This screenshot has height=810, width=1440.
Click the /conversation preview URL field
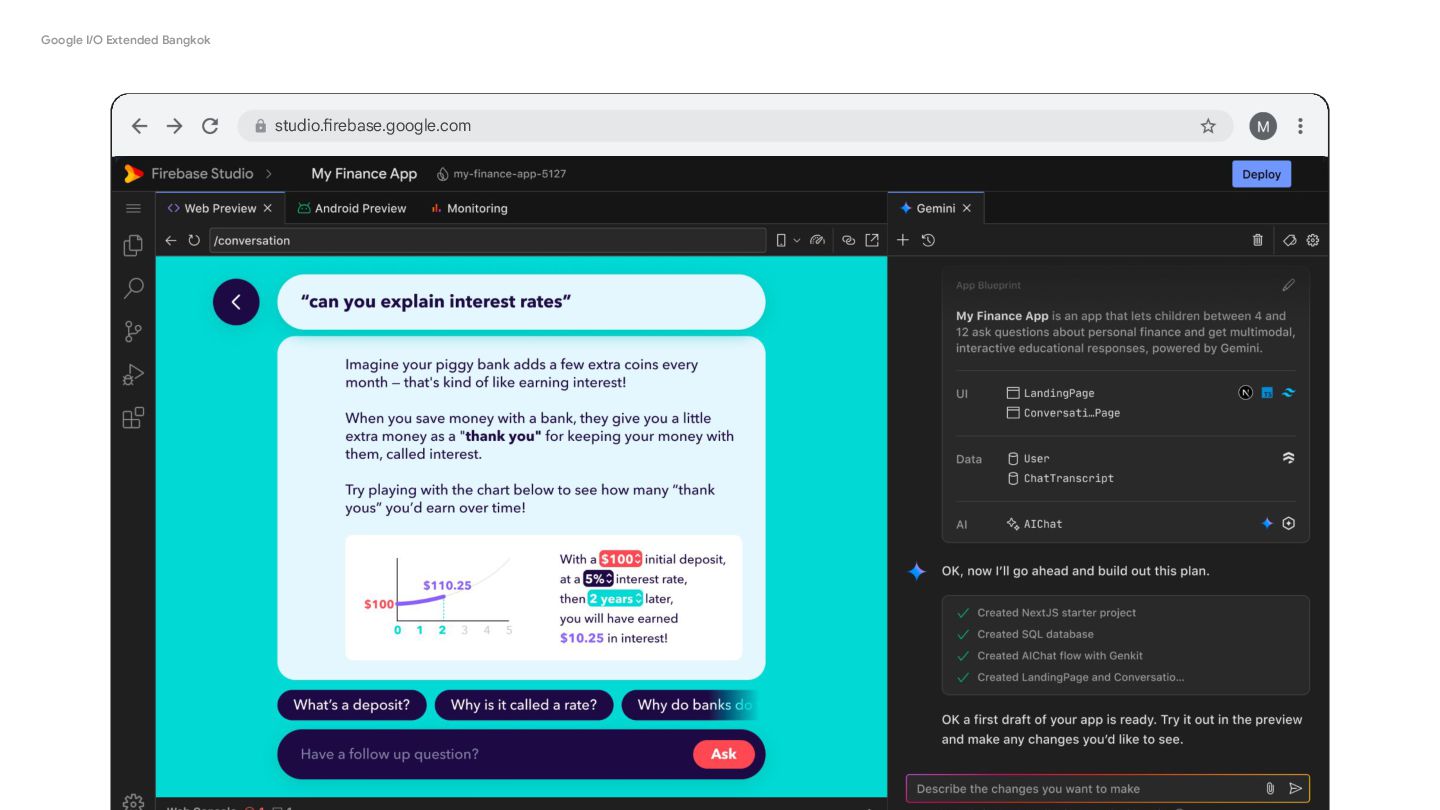(488, 240)
